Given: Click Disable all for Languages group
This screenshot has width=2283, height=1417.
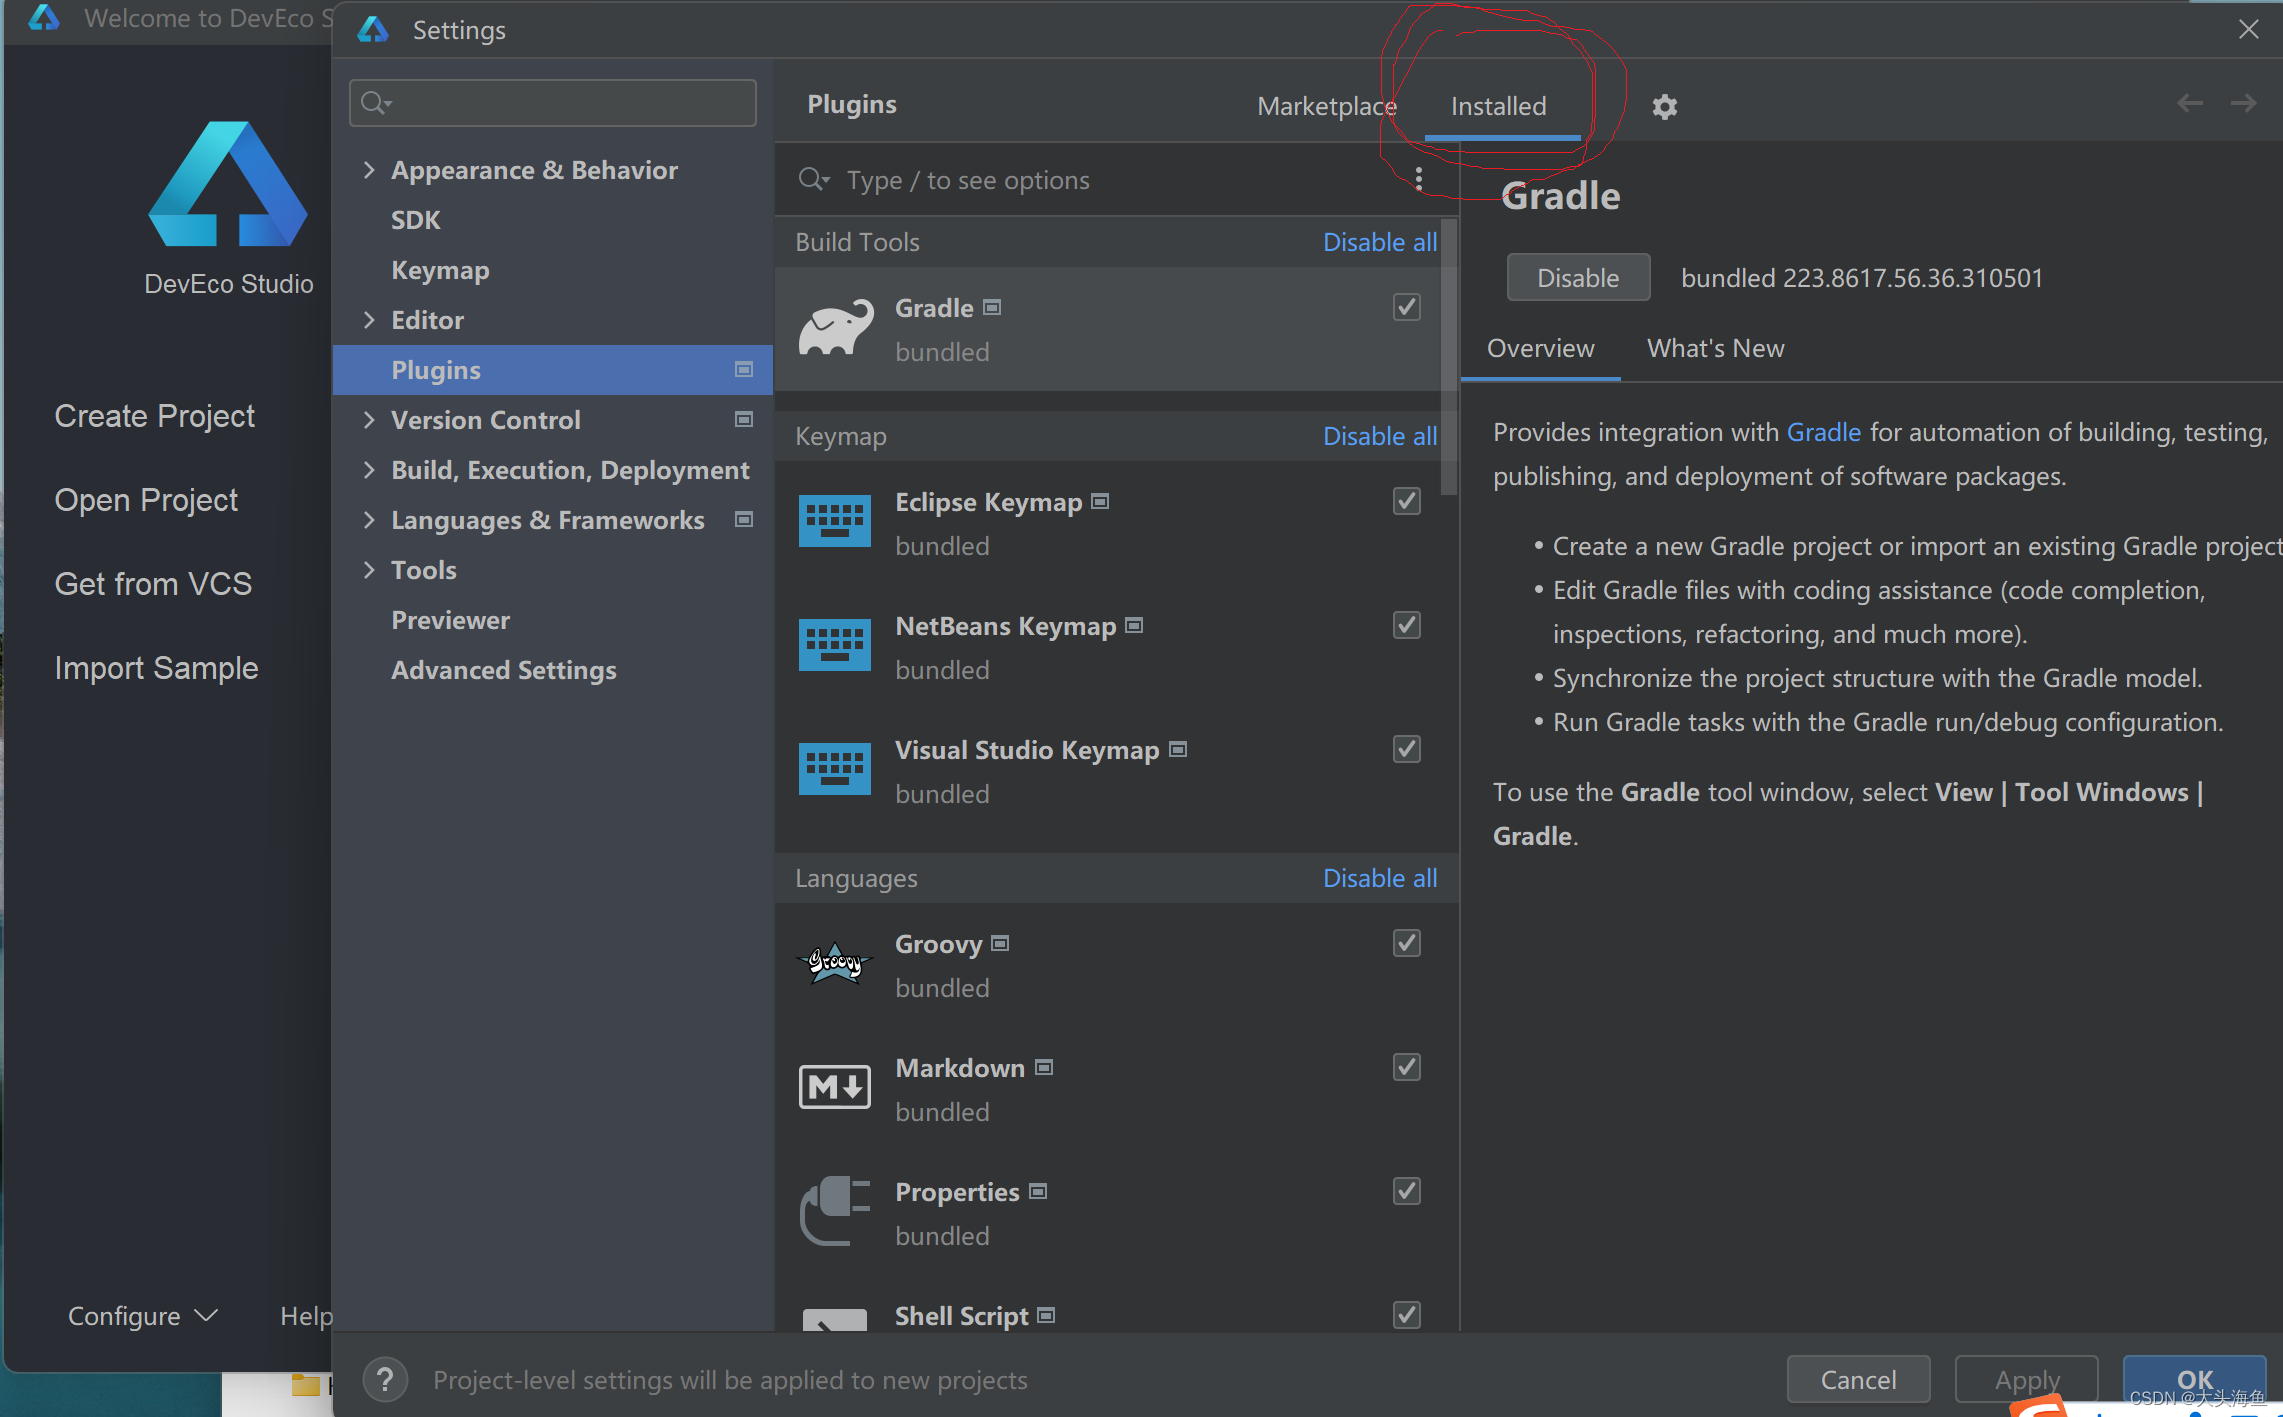Looking at the screenshot, I should pyautogui.click(x=1379, y=878).
